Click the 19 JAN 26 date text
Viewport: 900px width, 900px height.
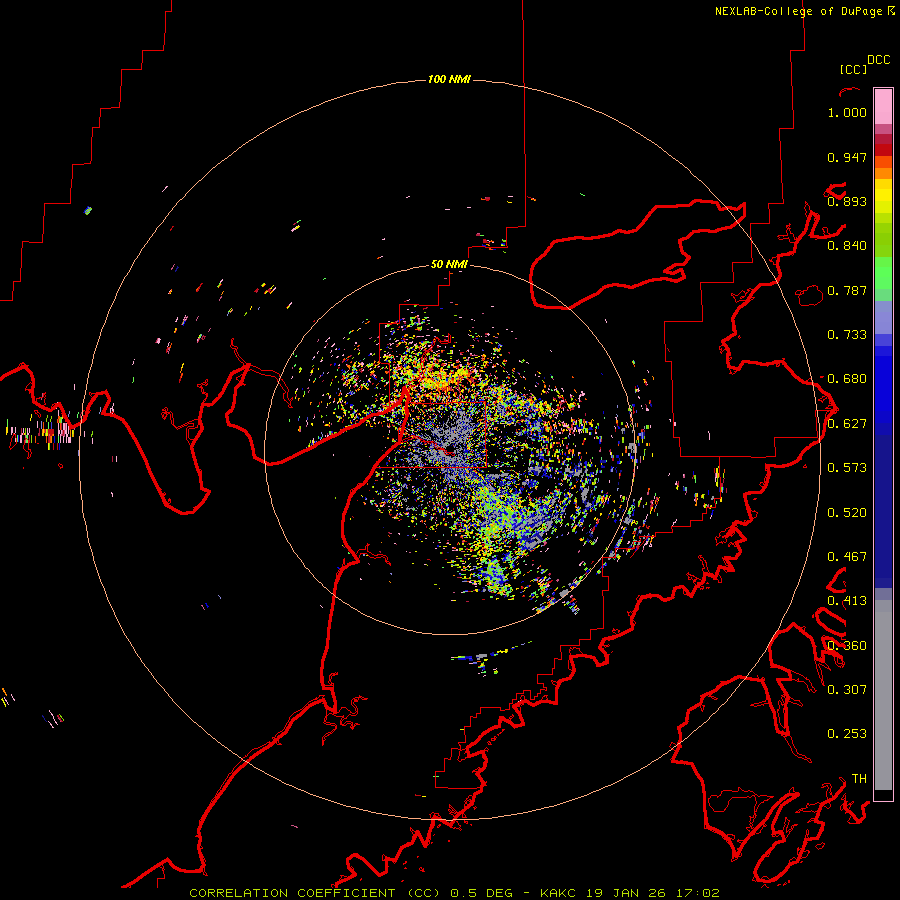pyautogui.click(x=624, y=893)
